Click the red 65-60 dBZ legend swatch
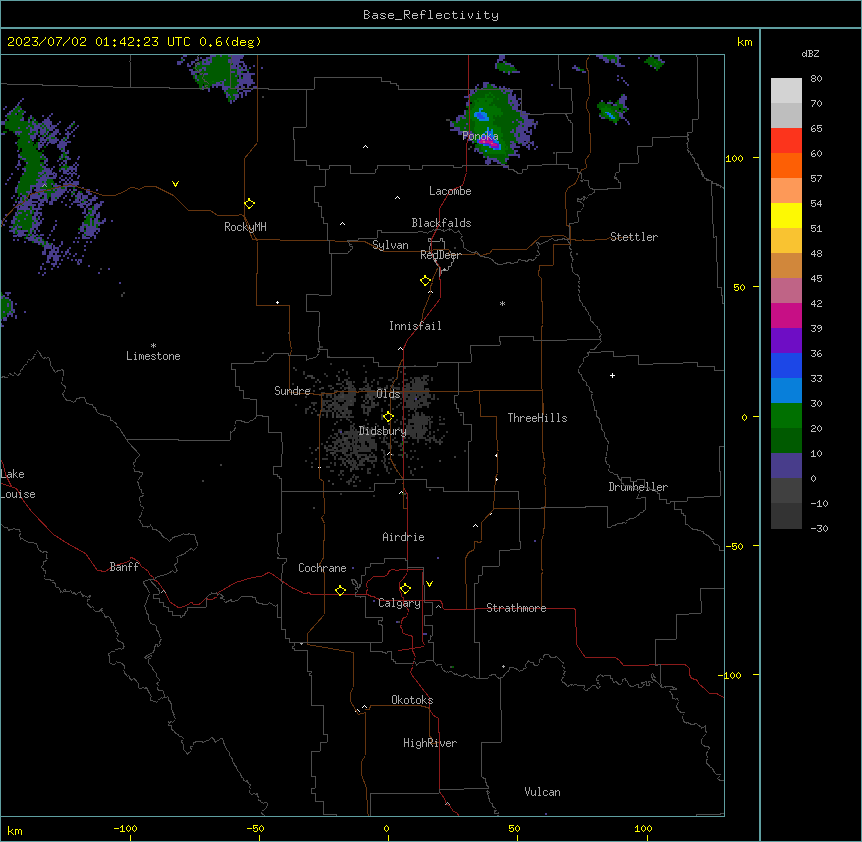The width and height of the screenshot is (862, 842). [786, 141]
